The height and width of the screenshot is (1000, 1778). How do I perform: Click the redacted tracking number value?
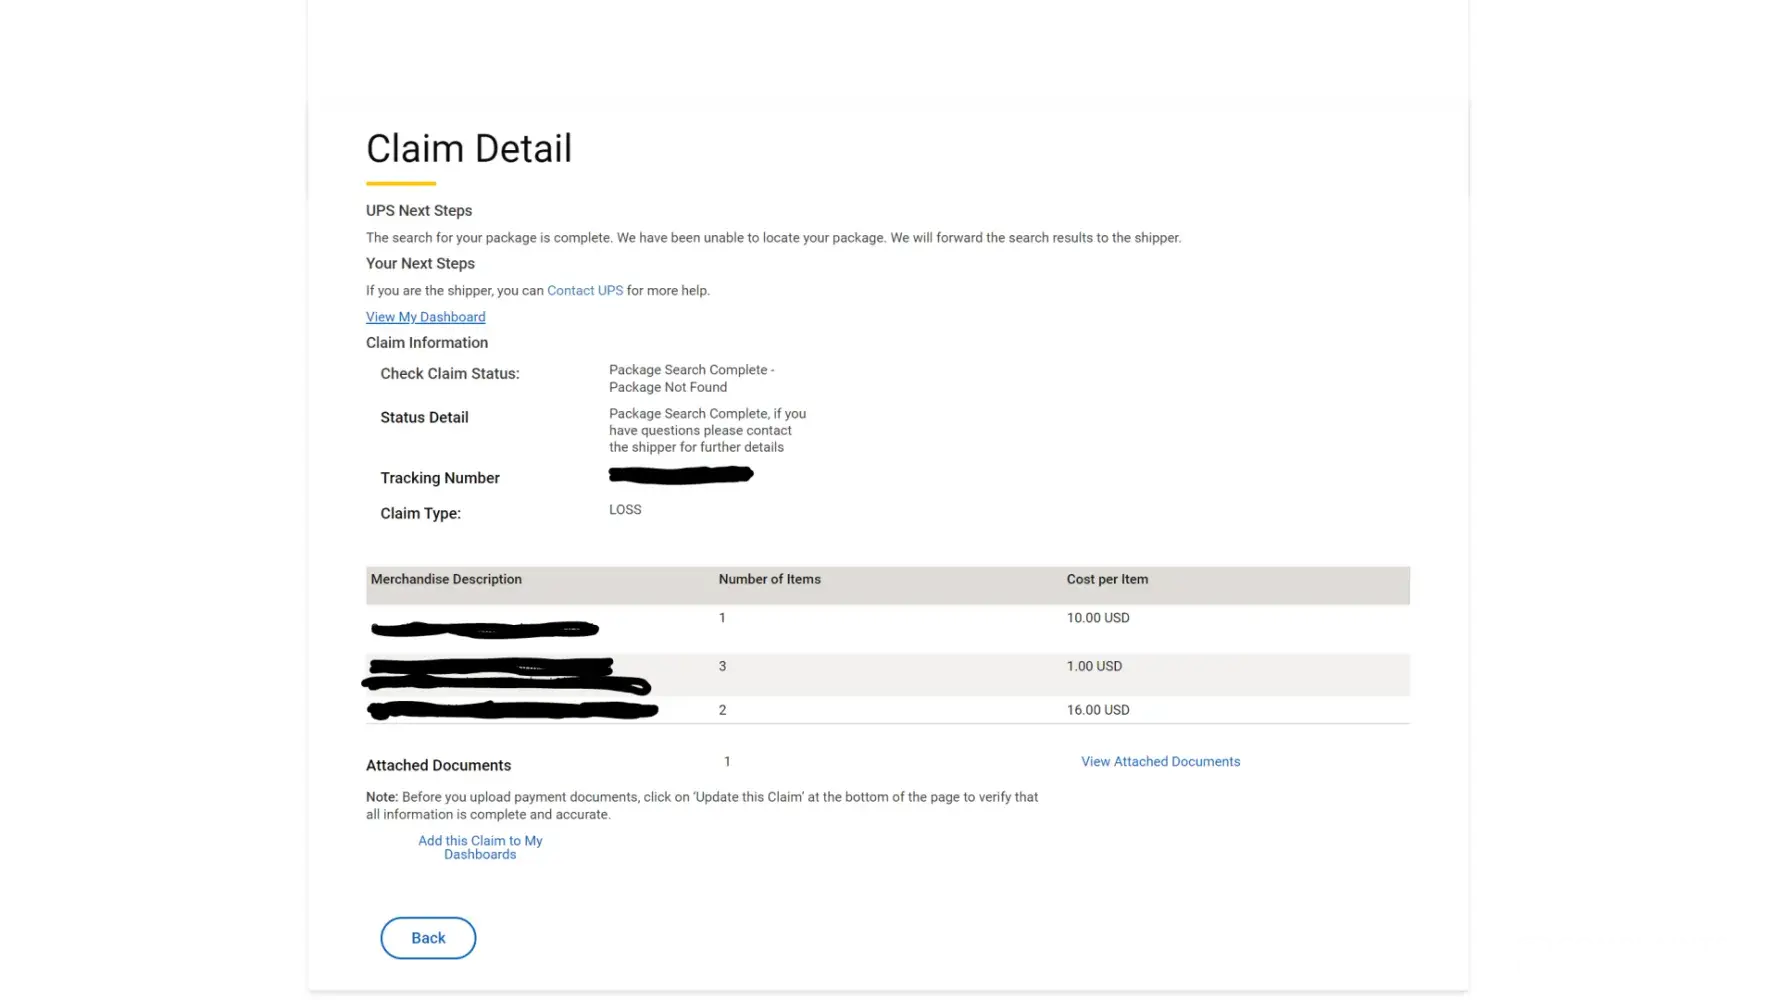681,475
